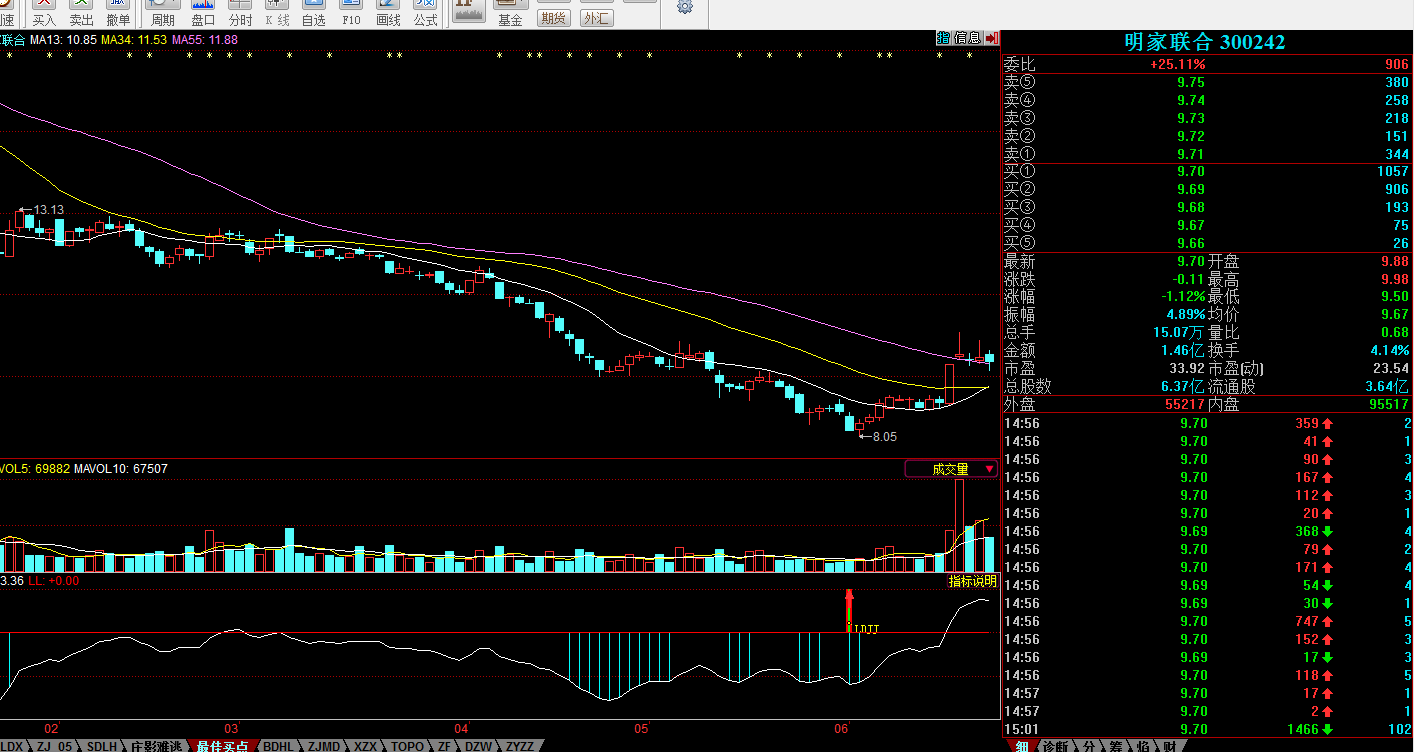Image resolution: width=1414 pixels, height=752 pixels.
Task: Switch to 分时 intraday chart icon
Action: 240,13
